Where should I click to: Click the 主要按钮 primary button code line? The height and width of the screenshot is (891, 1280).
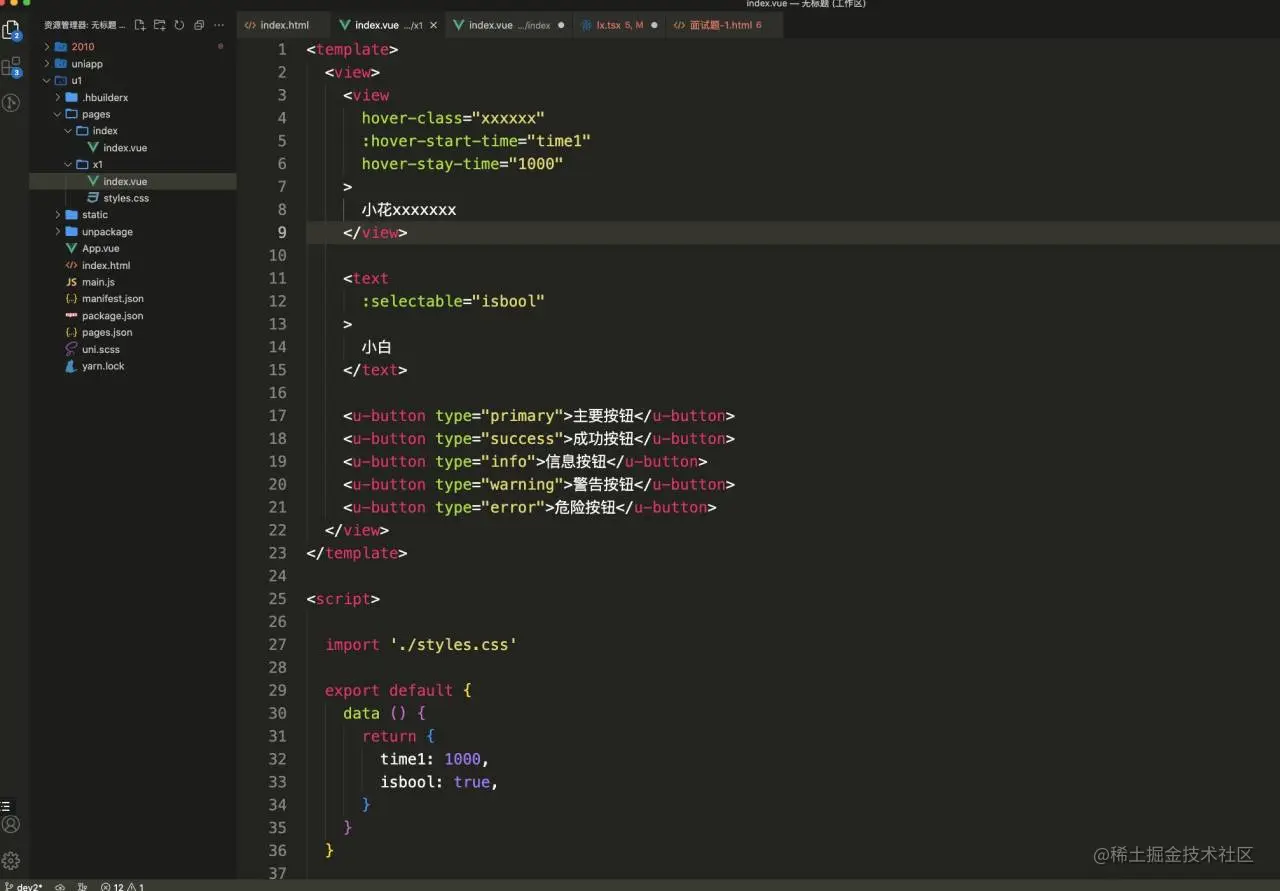539,416
